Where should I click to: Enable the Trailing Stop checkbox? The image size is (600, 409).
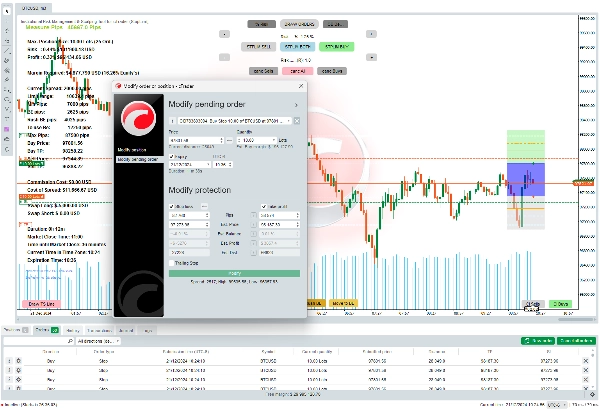pyautogui.click(x=171, y=263)
